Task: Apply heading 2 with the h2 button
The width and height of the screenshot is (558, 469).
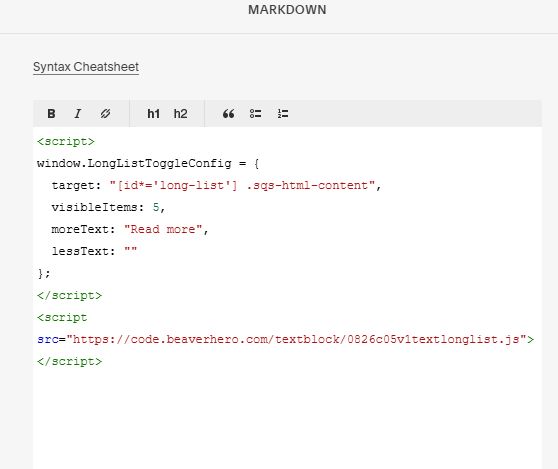Action: click(x=180, y=114)
